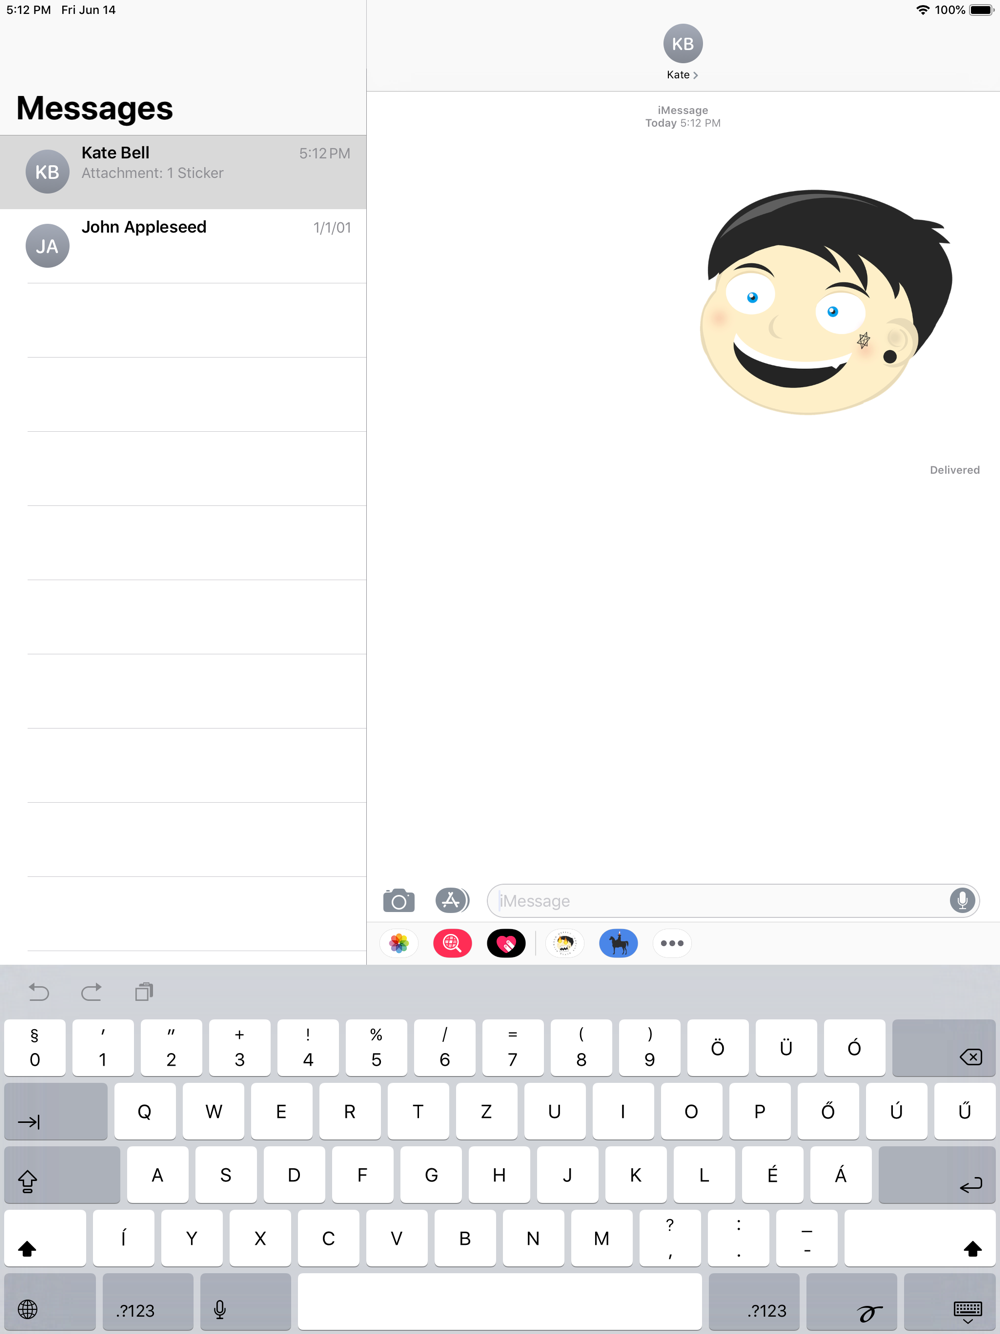Open the Photos app in the app strip
The width and height of the screenshot is (1000, 1334).
[x=399, y=943]
